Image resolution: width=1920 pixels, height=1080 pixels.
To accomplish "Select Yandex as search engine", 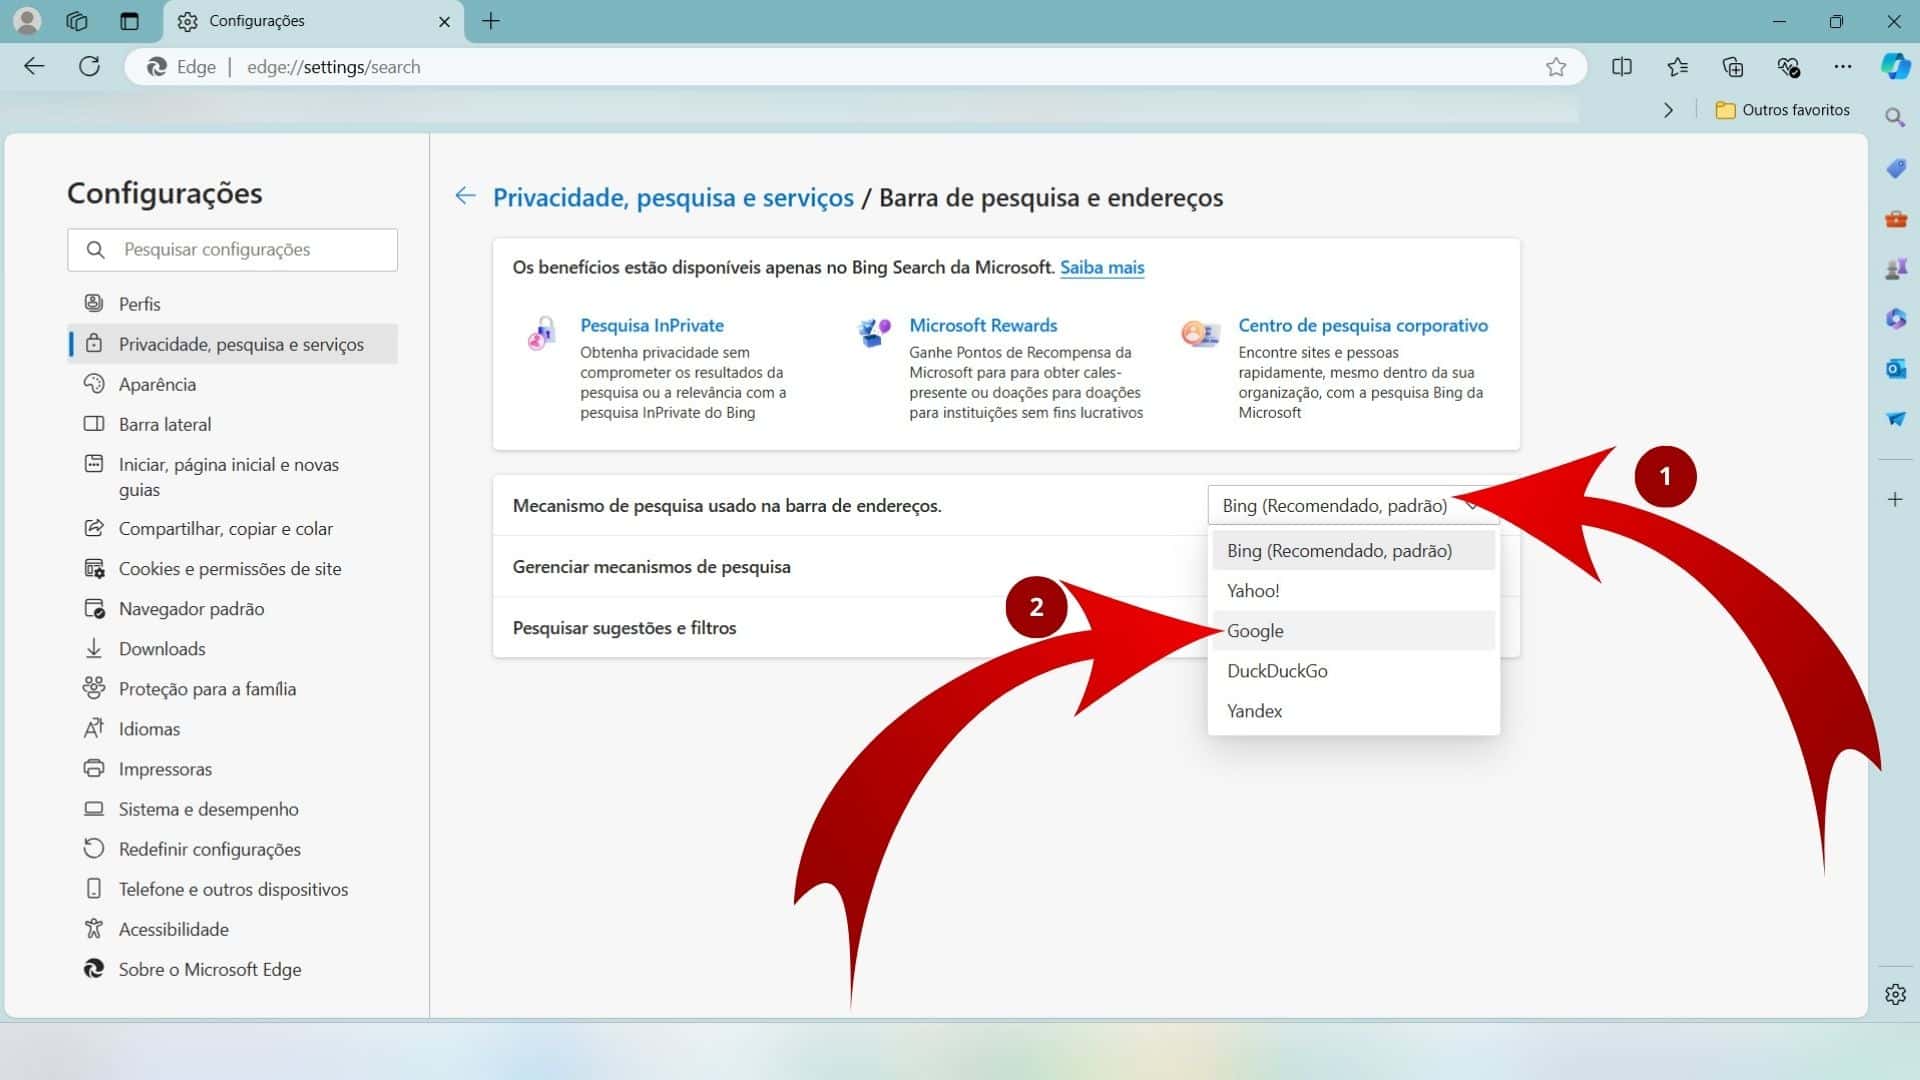I will click(1353, 710).
